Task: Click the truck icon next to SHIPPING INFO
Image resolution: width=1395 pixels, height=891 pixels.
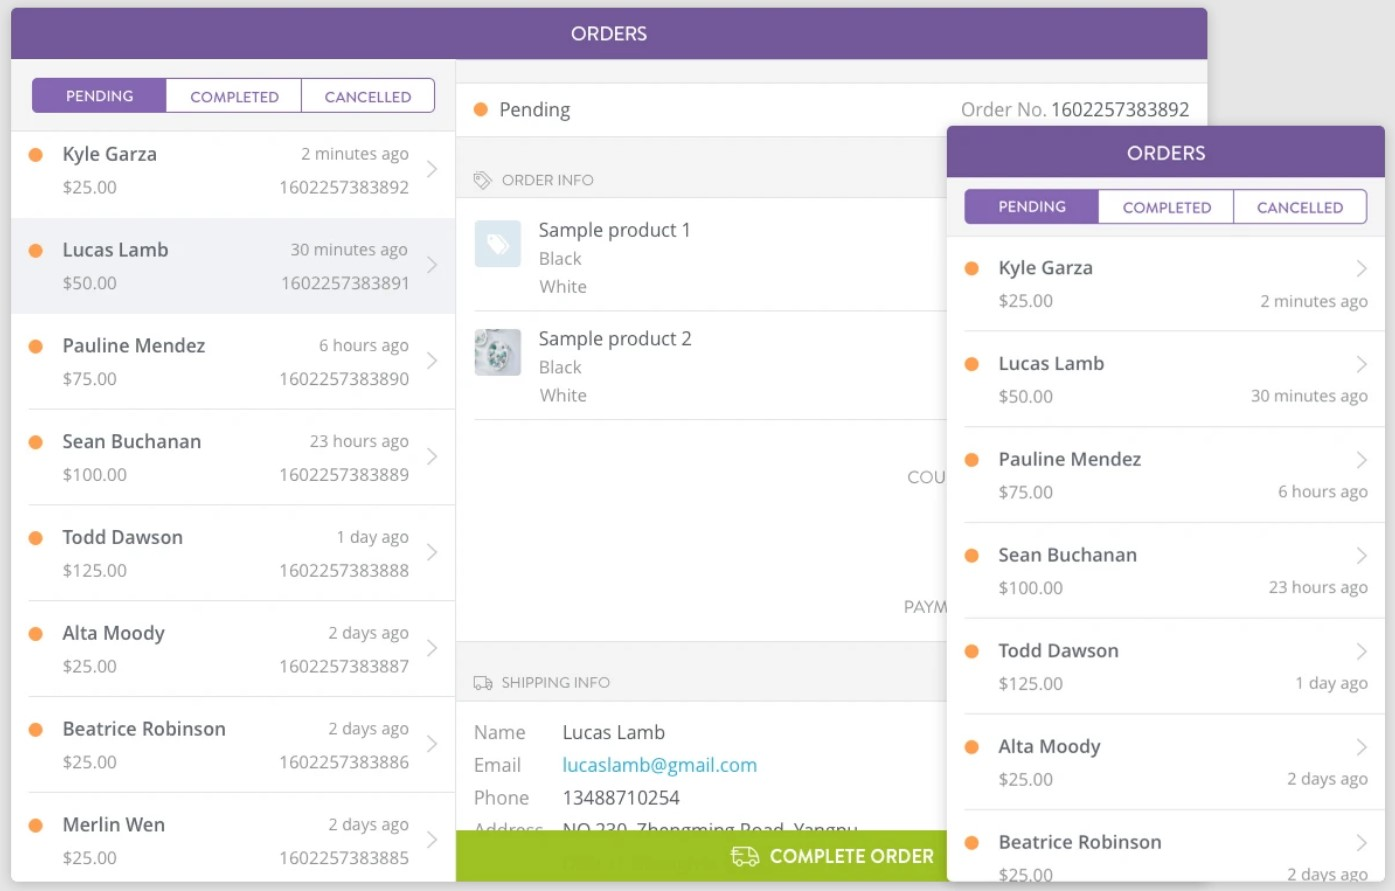Action: (x=482, y=682)
